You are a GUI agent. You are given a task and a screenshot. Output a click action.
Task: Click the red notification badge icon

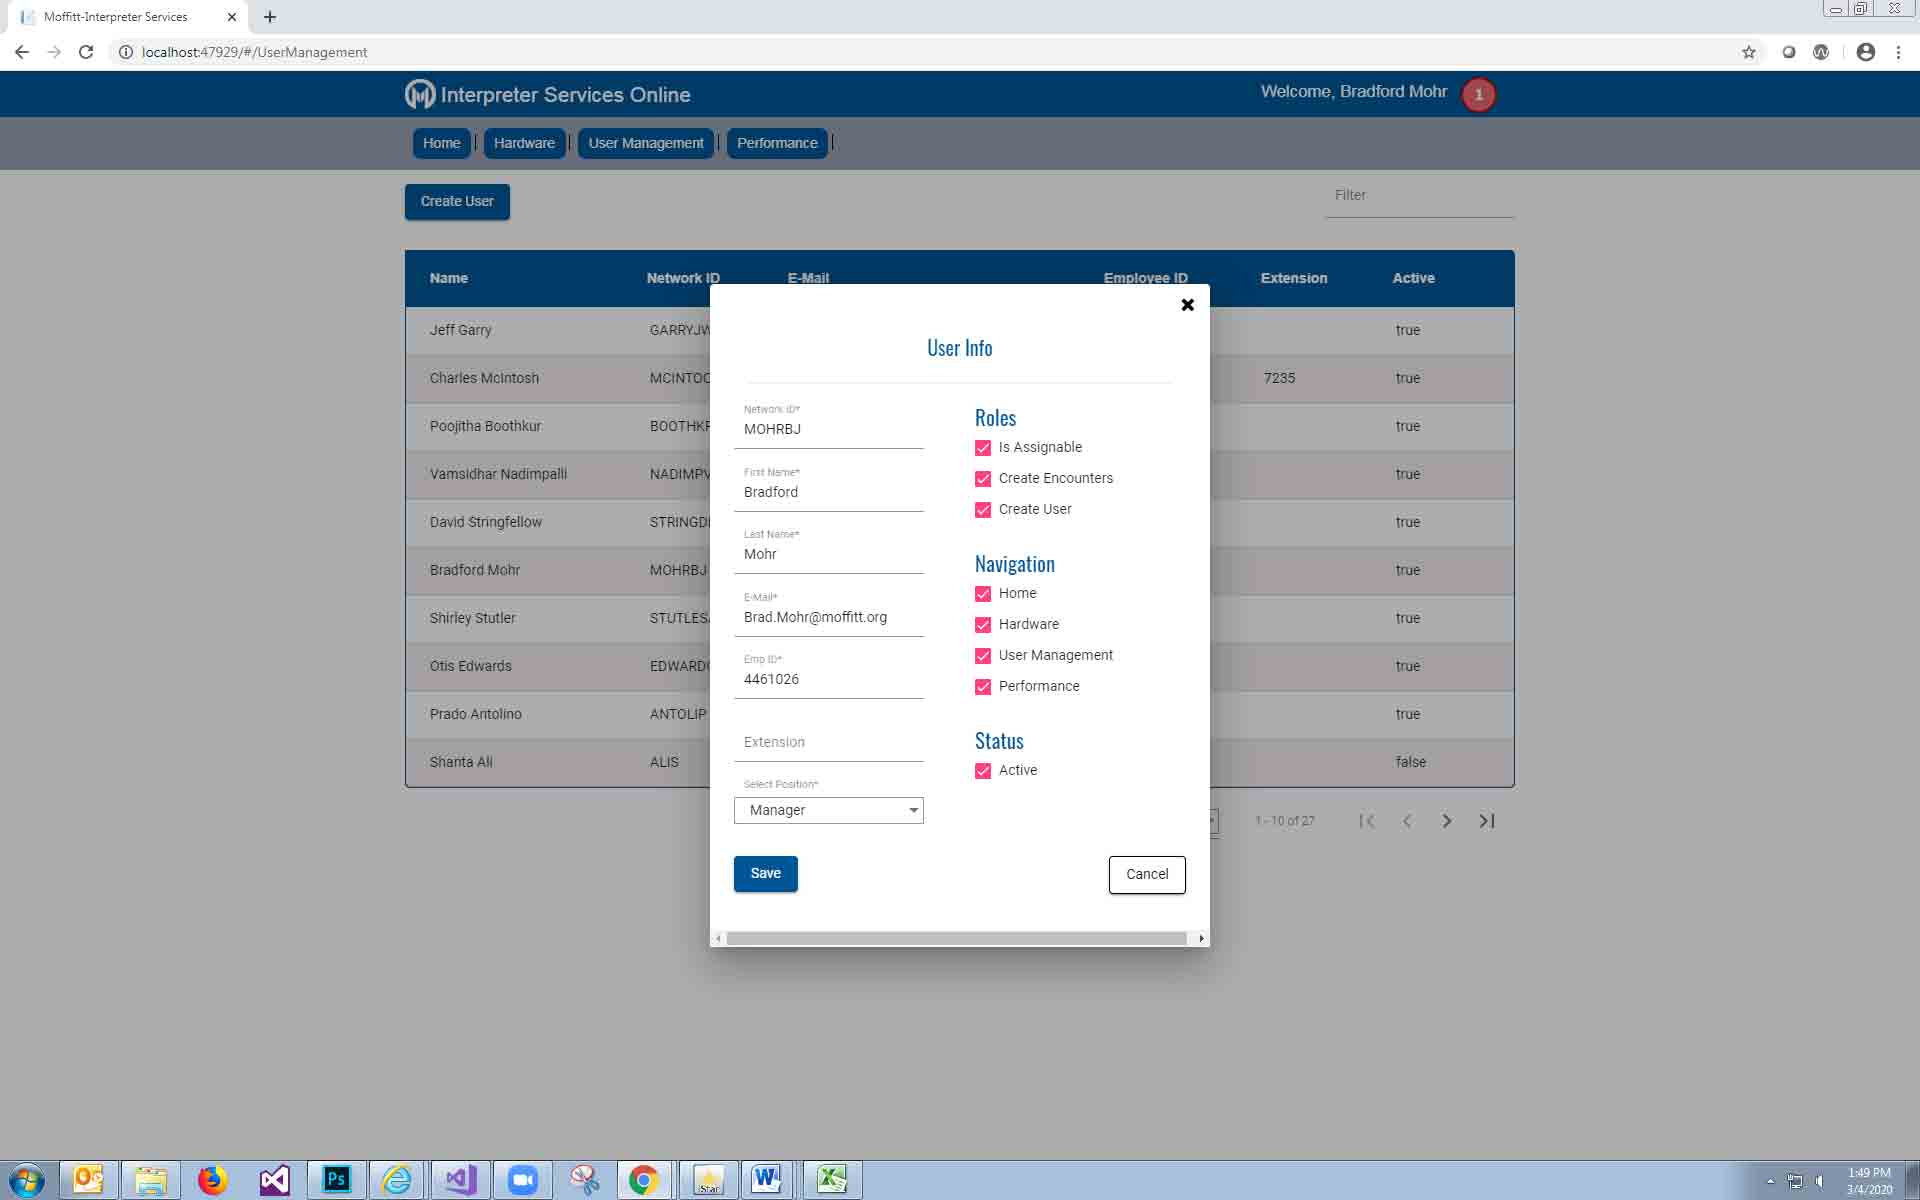pos(1478,95)
